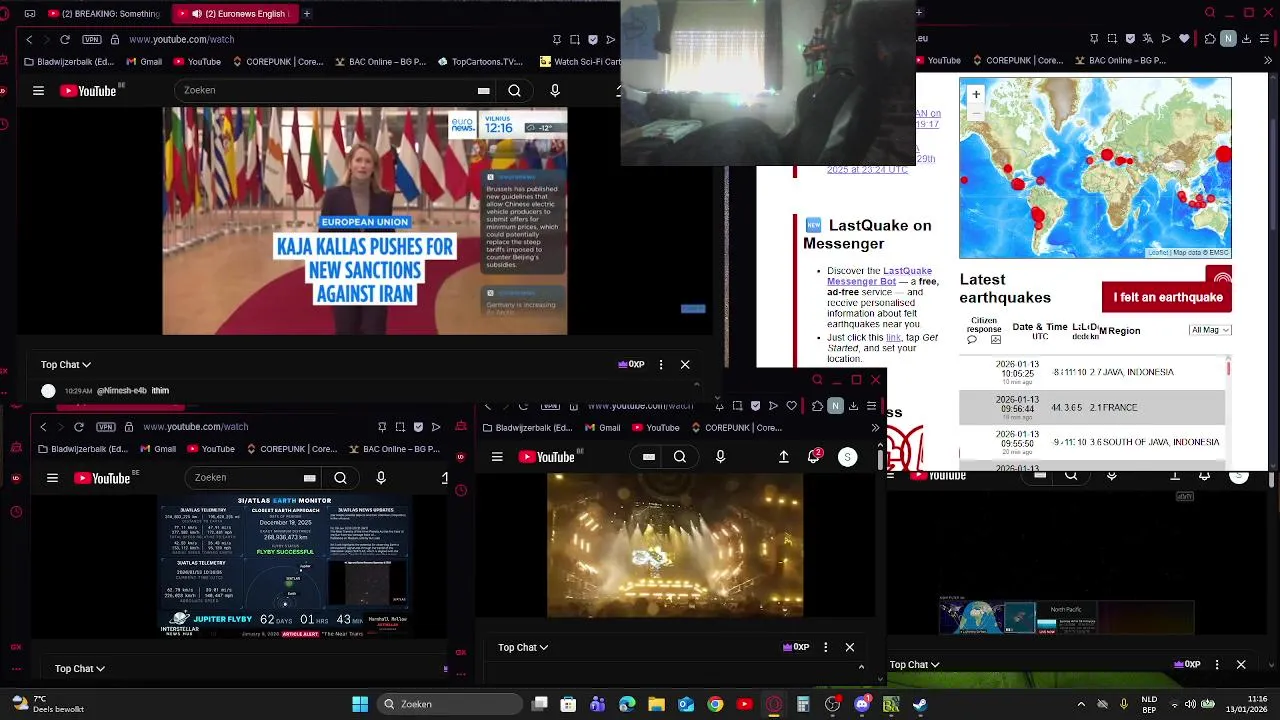Select the FRANCE earthquake row
Viewport: 1280px width, 720px height.
coord(1092,408)
